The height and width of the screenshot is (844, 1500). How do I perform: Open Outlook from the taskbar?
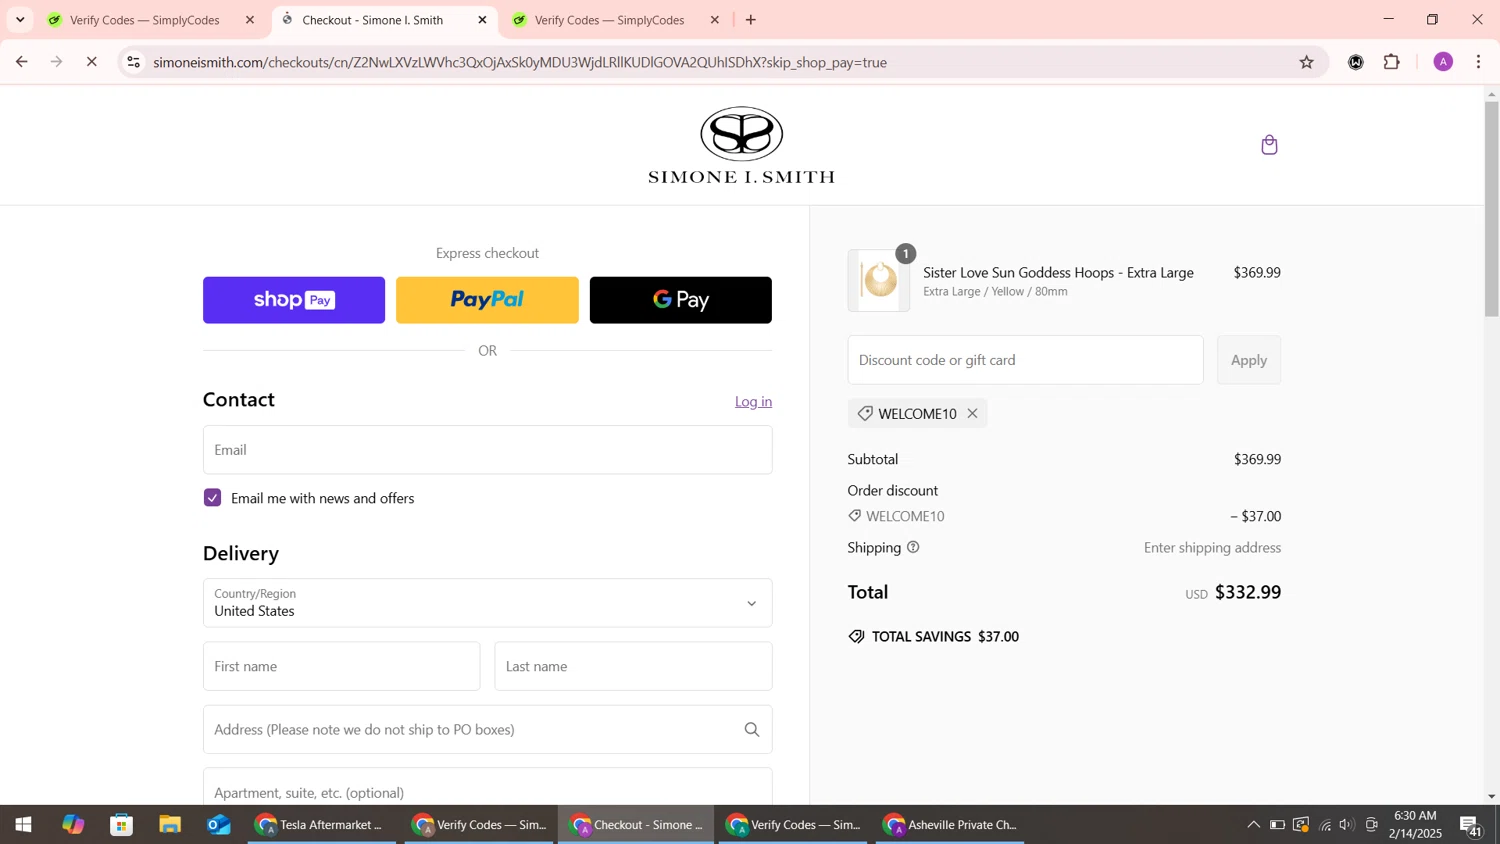219,825
